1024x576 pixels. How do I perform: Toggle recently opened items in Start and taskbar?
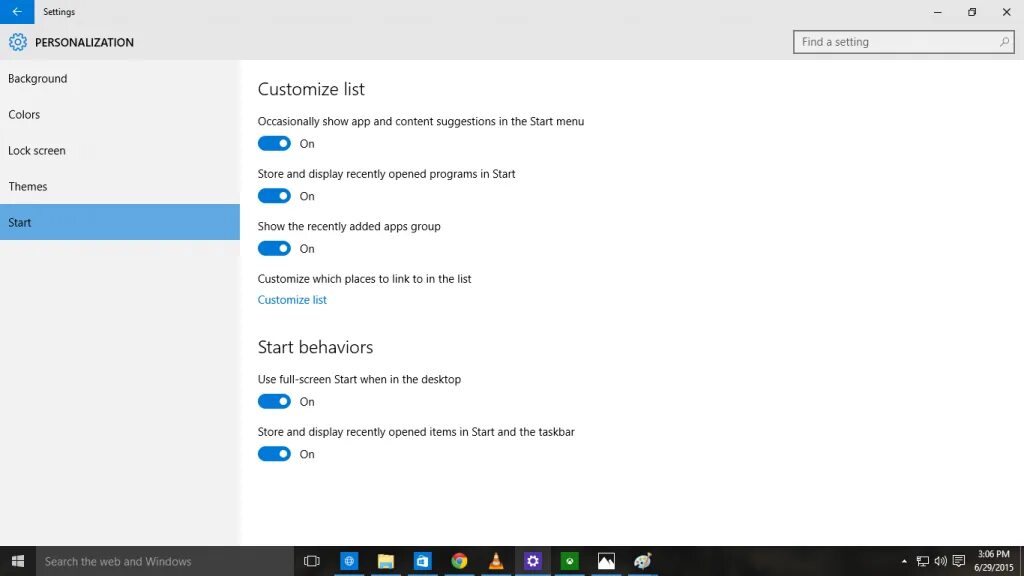click(x=274, y=454)
